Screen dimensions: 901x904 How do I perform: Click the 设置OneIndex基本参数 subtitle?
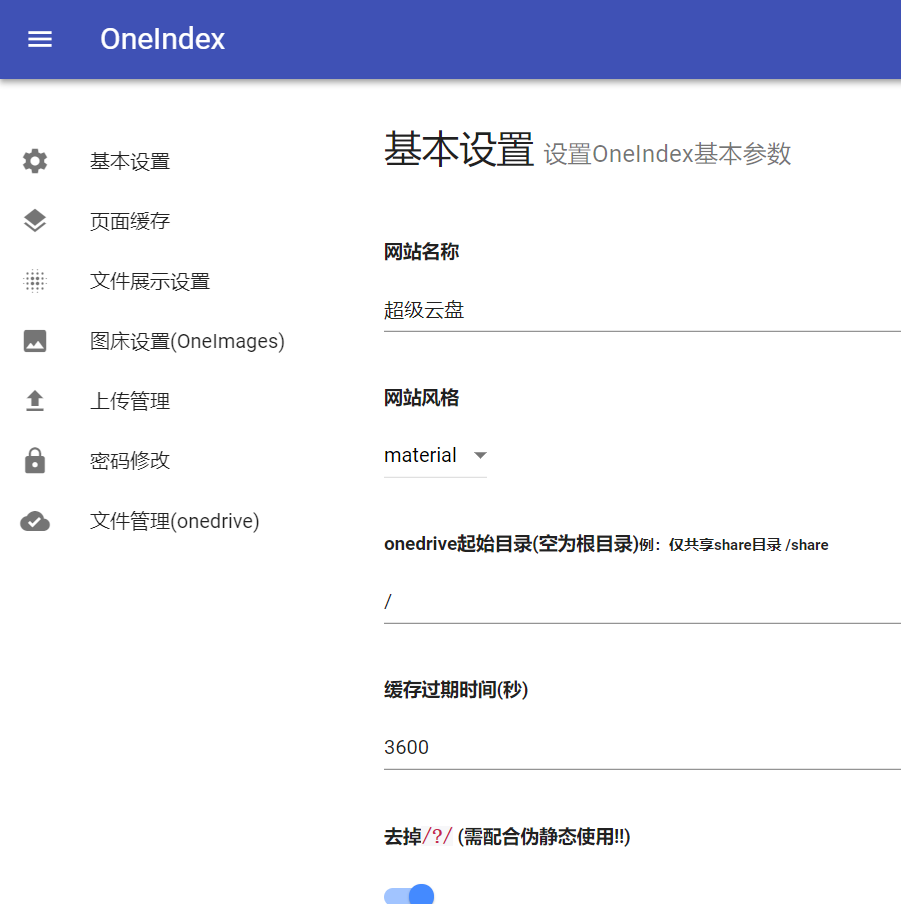coord(667,155)
